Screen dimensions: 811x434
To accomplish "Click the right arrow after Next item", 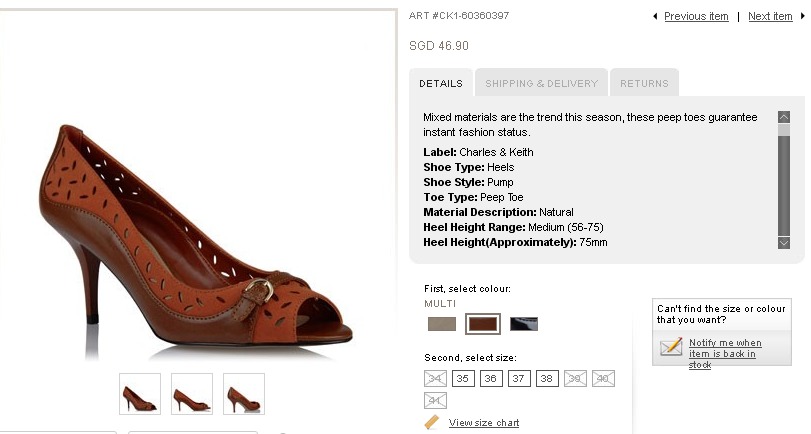I will 799,16.
